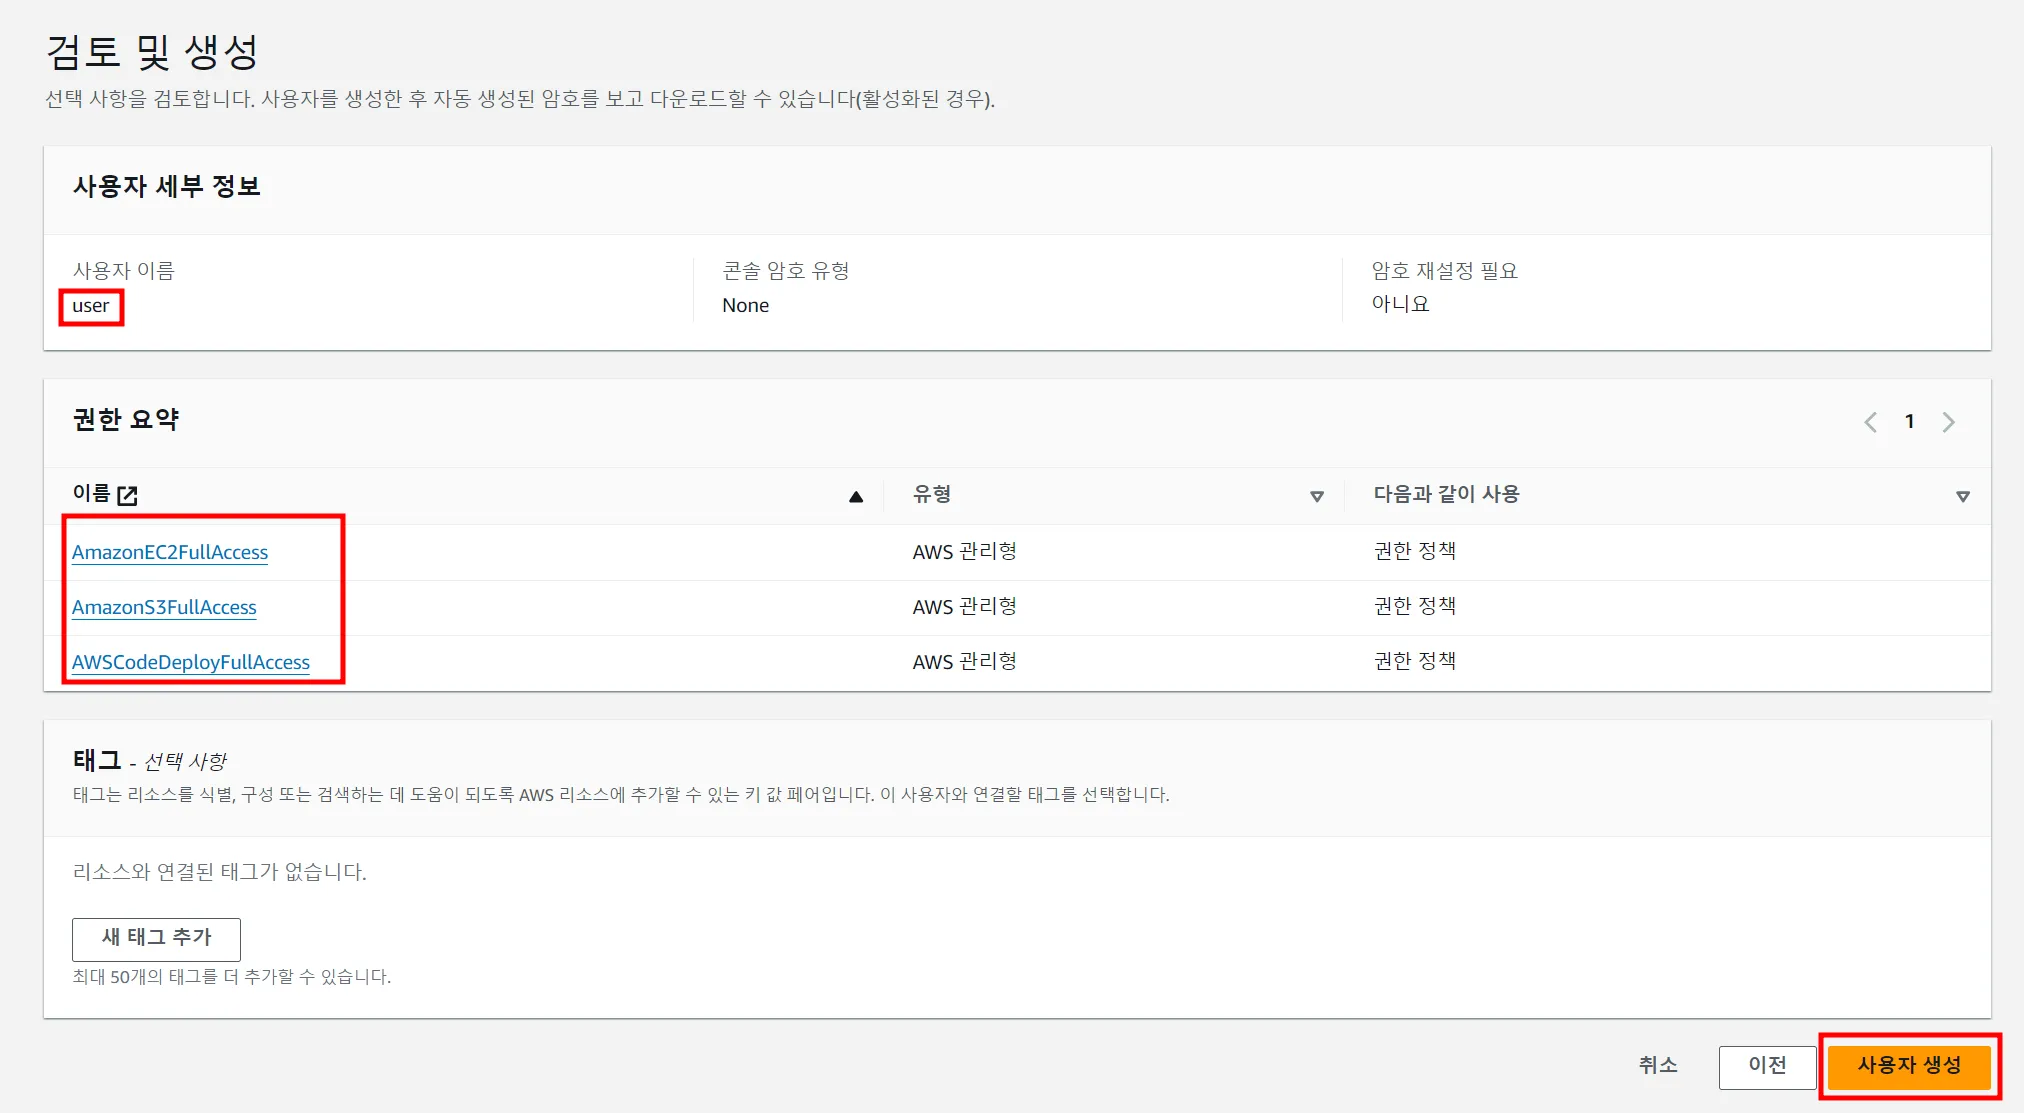This screenshot has height=1113, width=2024.
Task: Click the '유형' column header text
Action: click(932, 494)
